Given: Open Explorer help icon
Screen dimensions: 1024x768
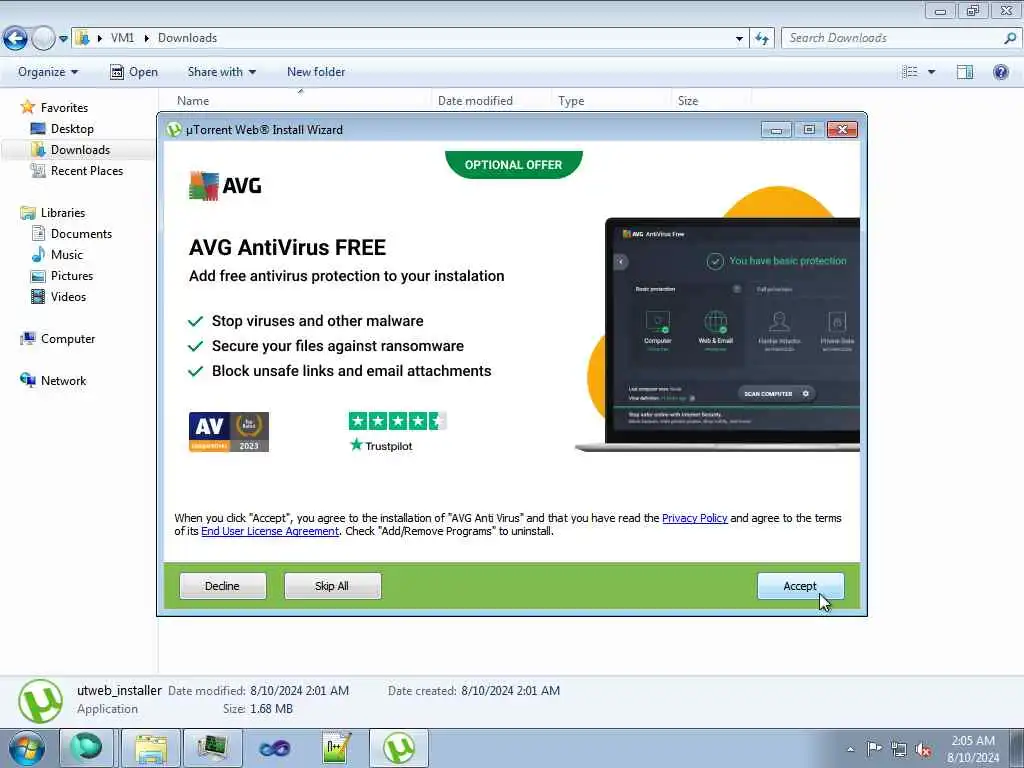Looking at the screenshot, I should pyautogui.click(x=1000, y=72).
